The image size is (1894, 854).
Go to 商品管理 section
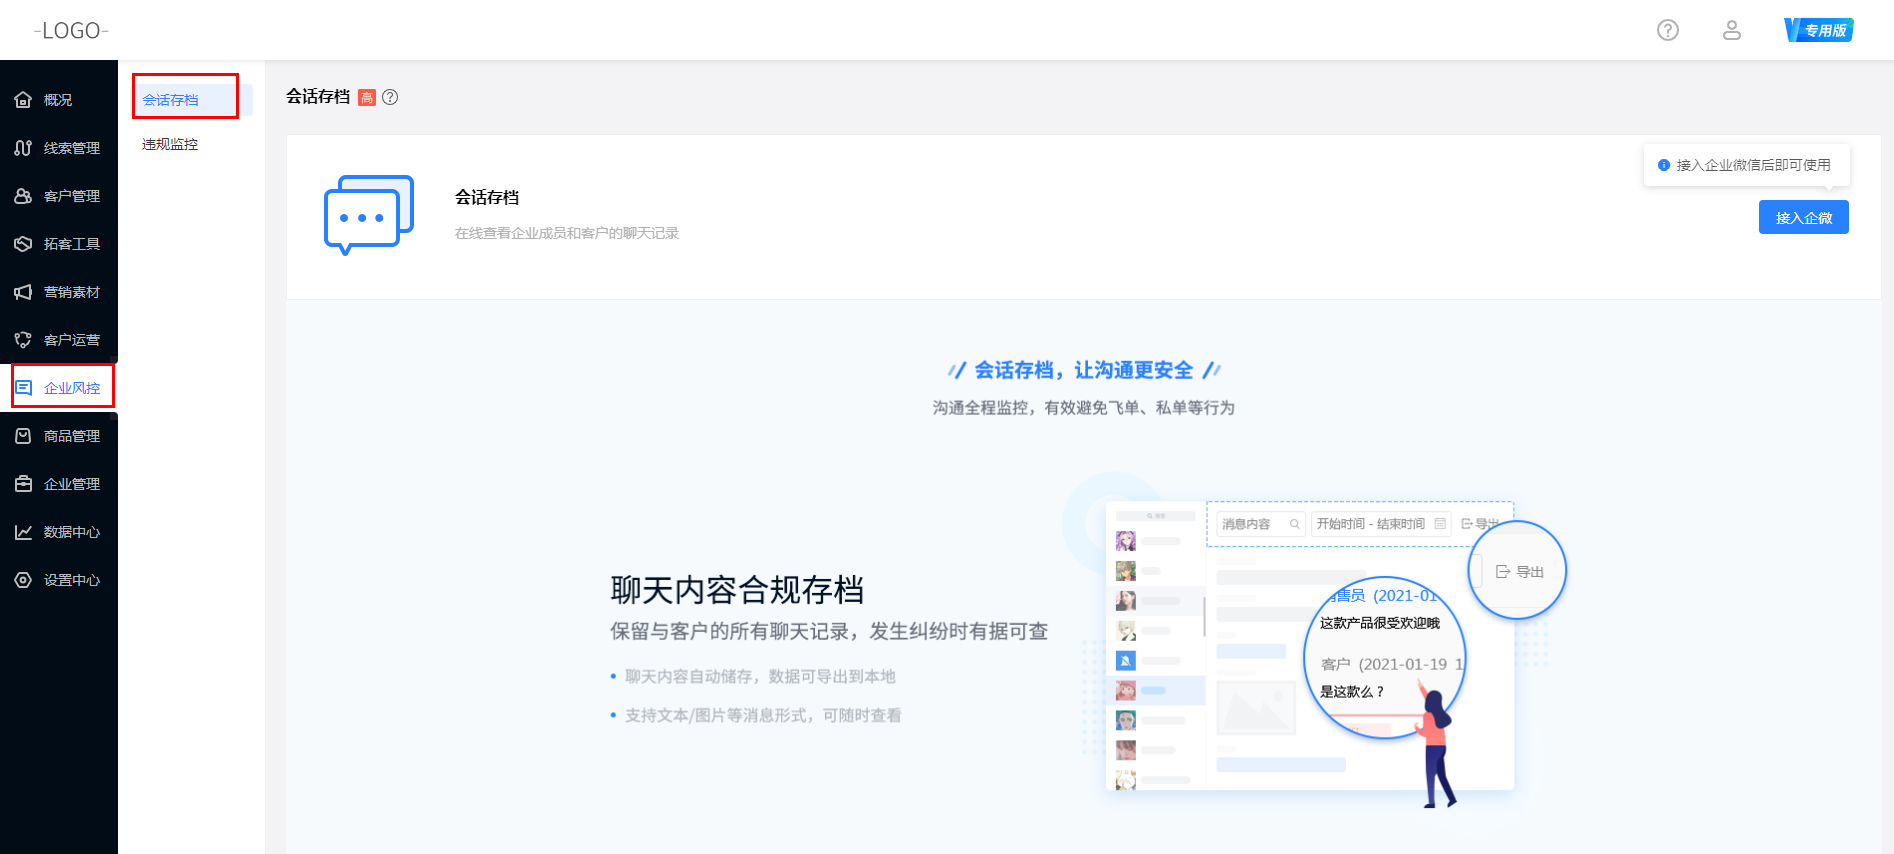(71, 436)
